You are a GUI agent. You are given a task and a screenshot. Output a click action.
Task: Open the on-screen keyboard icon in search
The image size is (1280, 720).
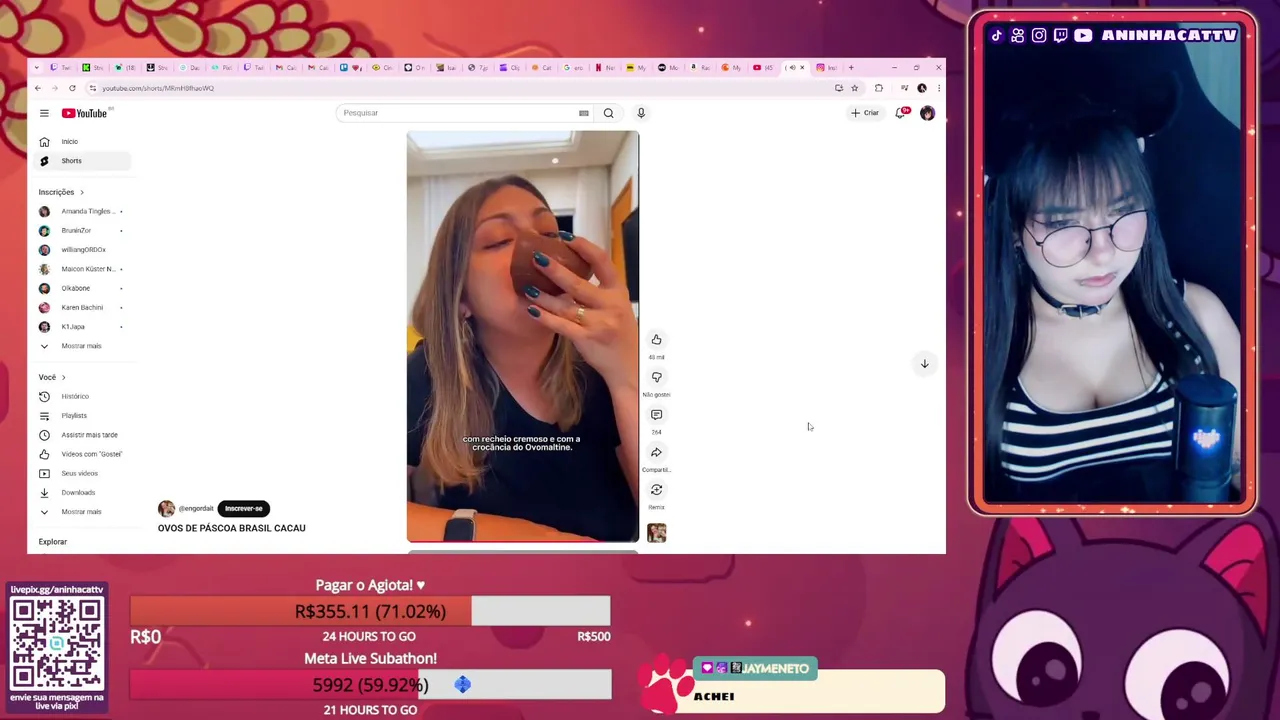[584, 113]
